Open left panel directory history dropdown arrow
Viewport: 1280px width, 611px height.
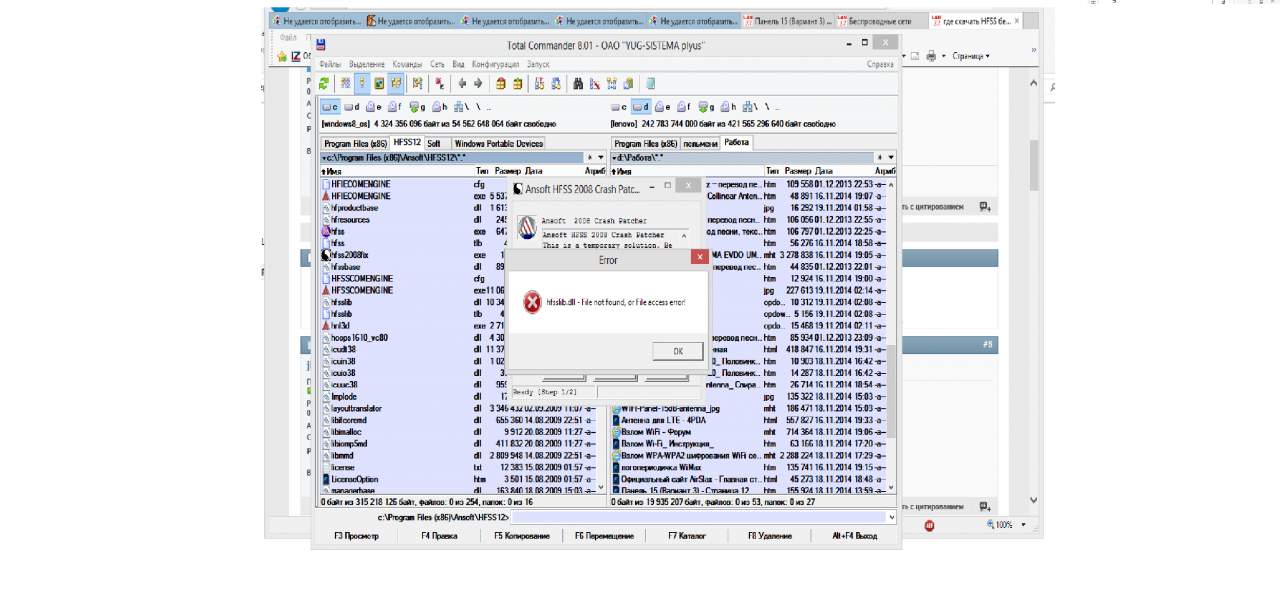[x=601, y=157]
